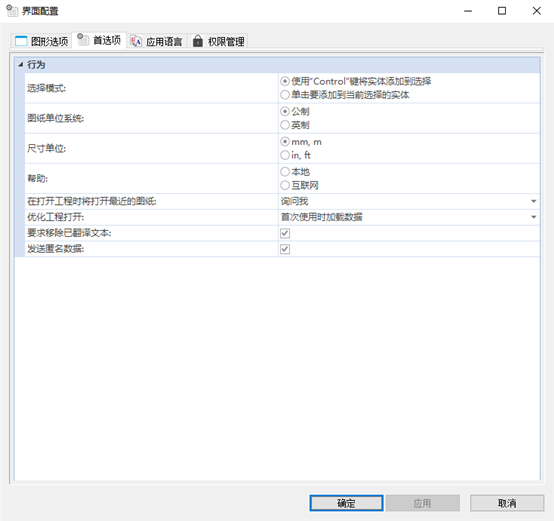
Task: Click the 首选项 gear icon
Action: 83,39
